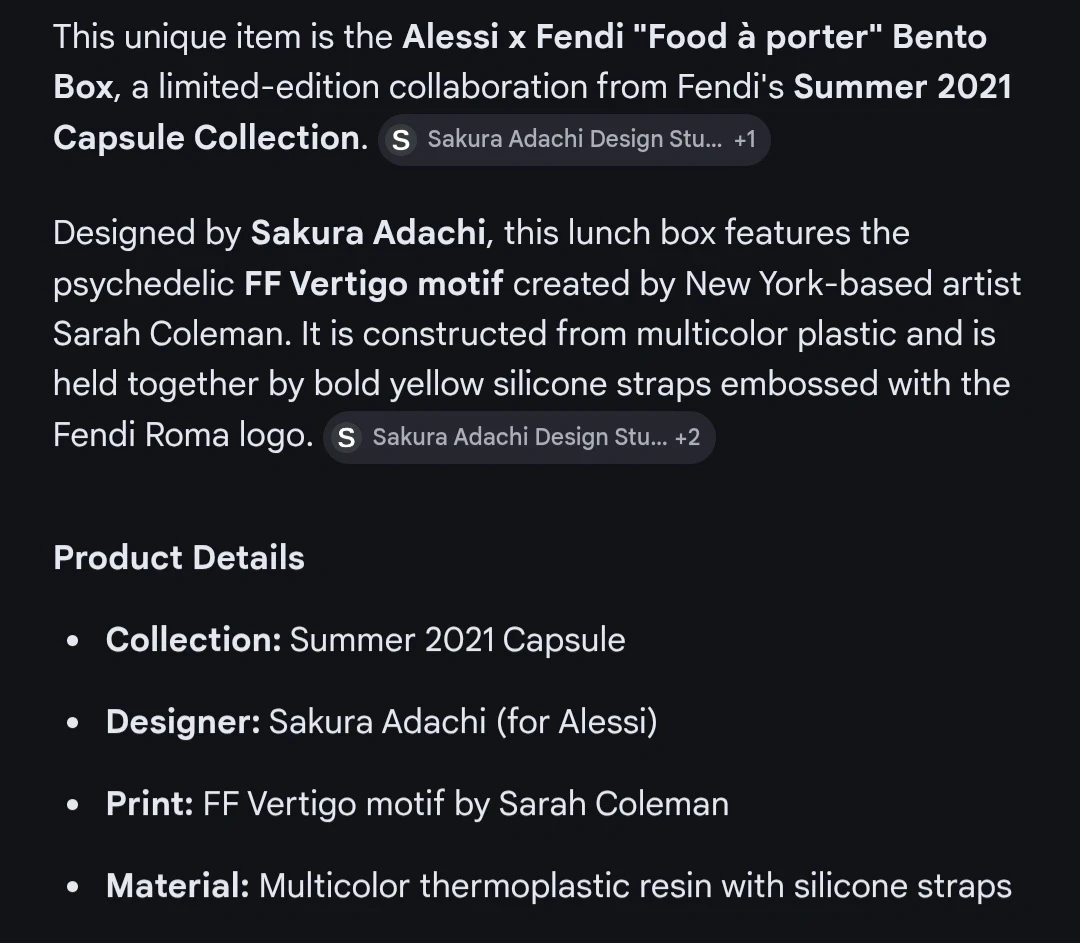1080x943 pixels.
Task: Click "(for Alessi)" in the Designer bullet
Action: [577, 722]
